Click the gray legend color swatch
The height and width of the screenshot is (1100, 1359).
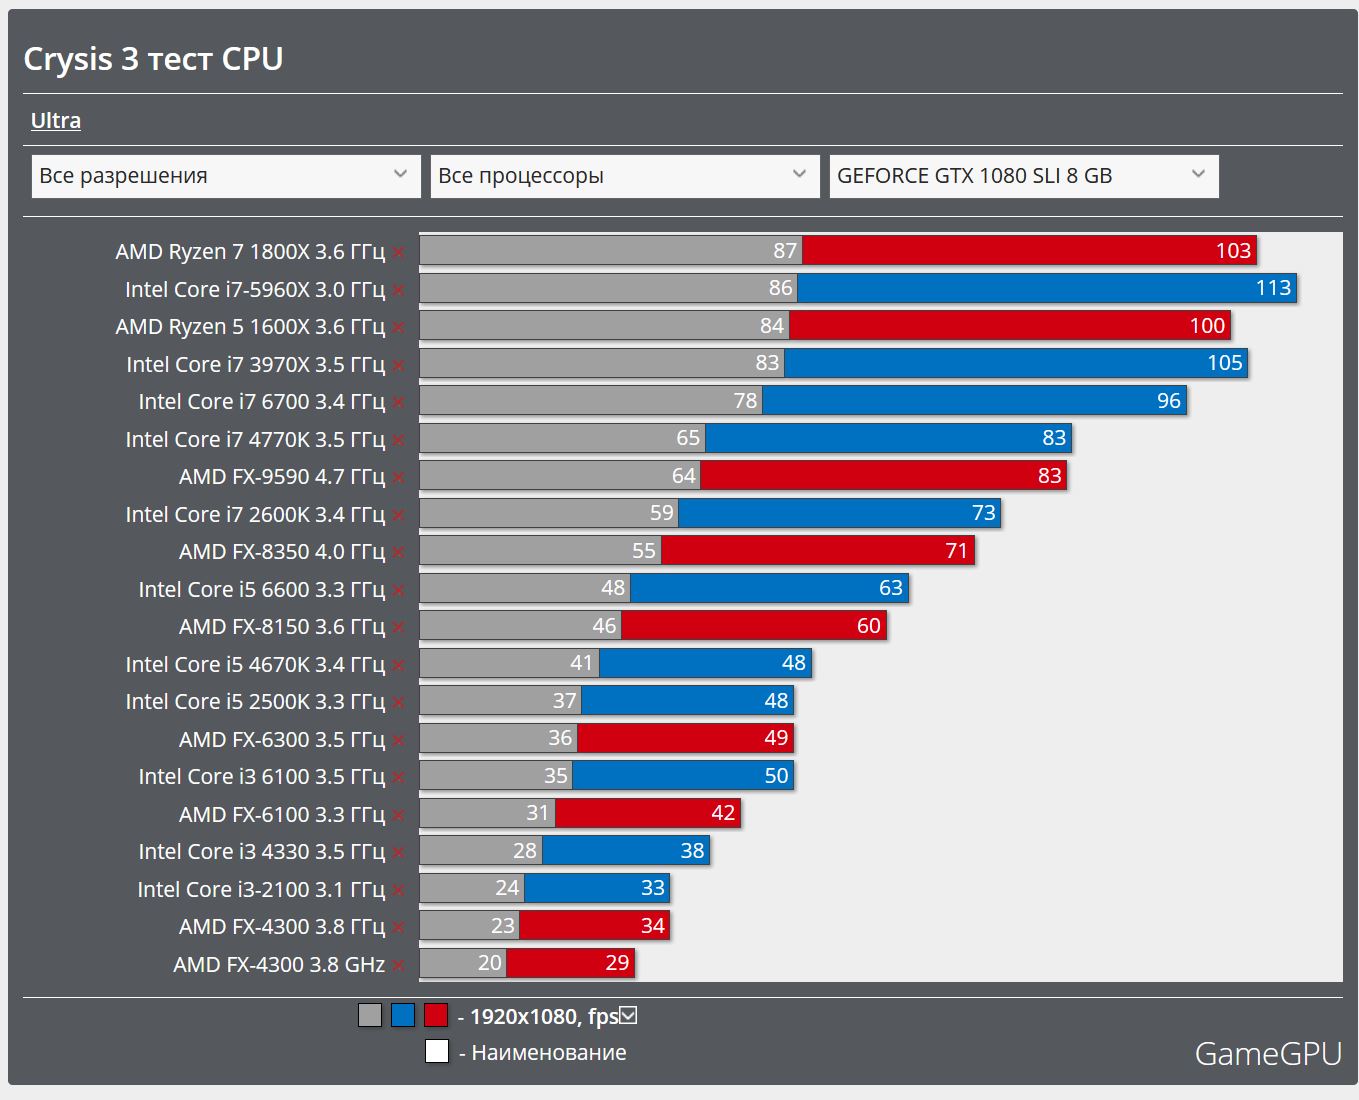point(370,1016)
